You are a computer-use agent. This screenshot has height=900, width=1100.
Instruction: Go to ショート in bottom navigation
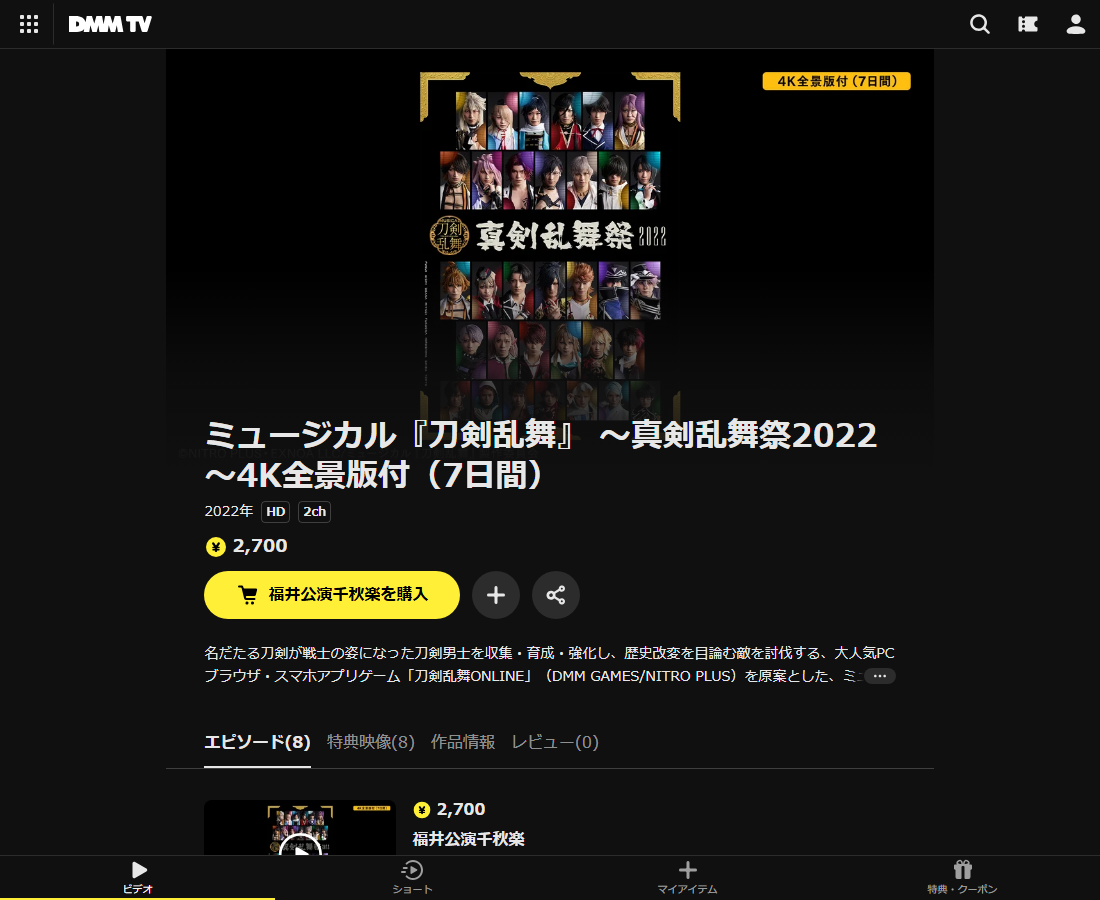412,877
